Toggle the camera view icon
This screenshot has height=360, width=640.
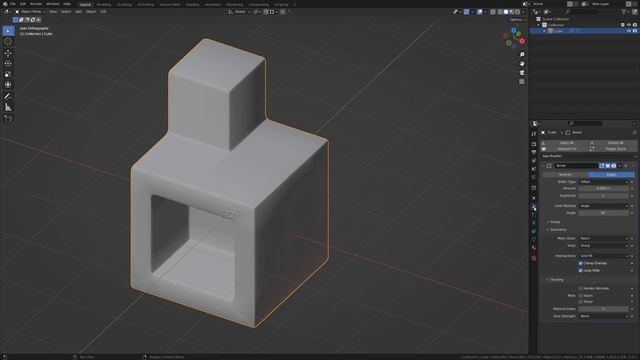click(522, 73)
